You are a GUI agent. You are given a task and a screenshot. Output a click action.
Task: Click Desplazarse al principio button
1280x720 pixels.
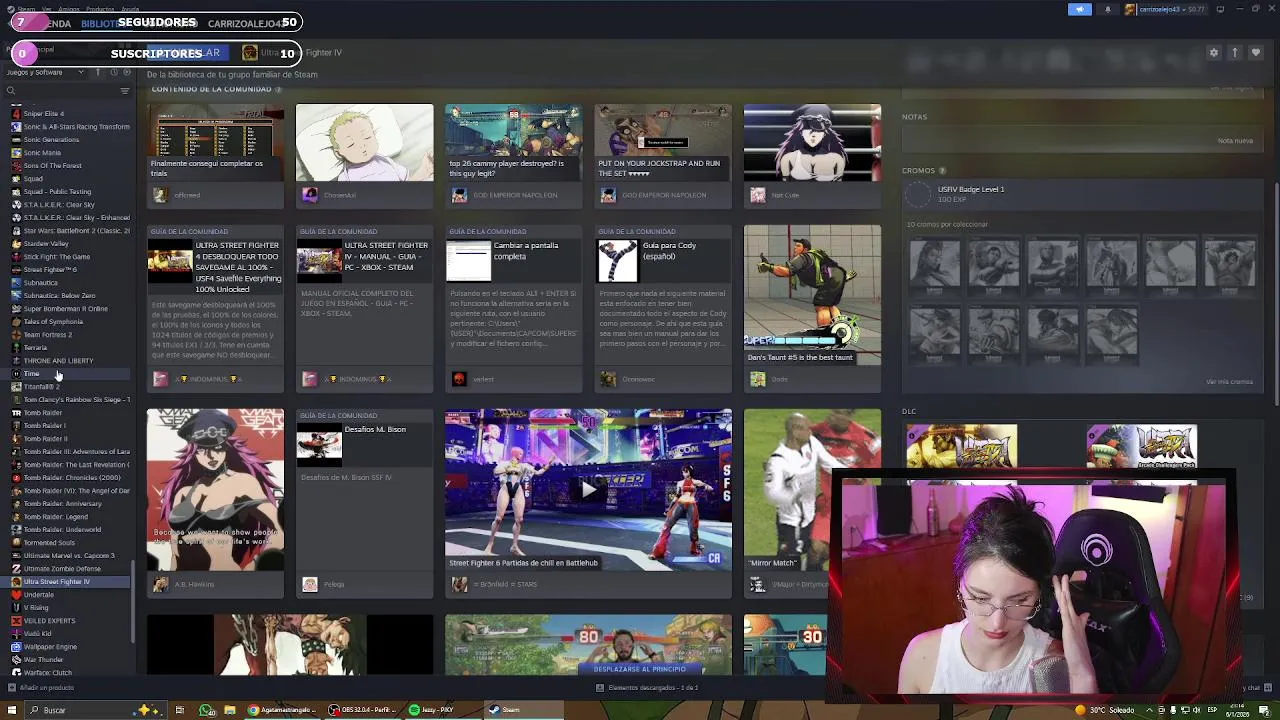(640, 669)
